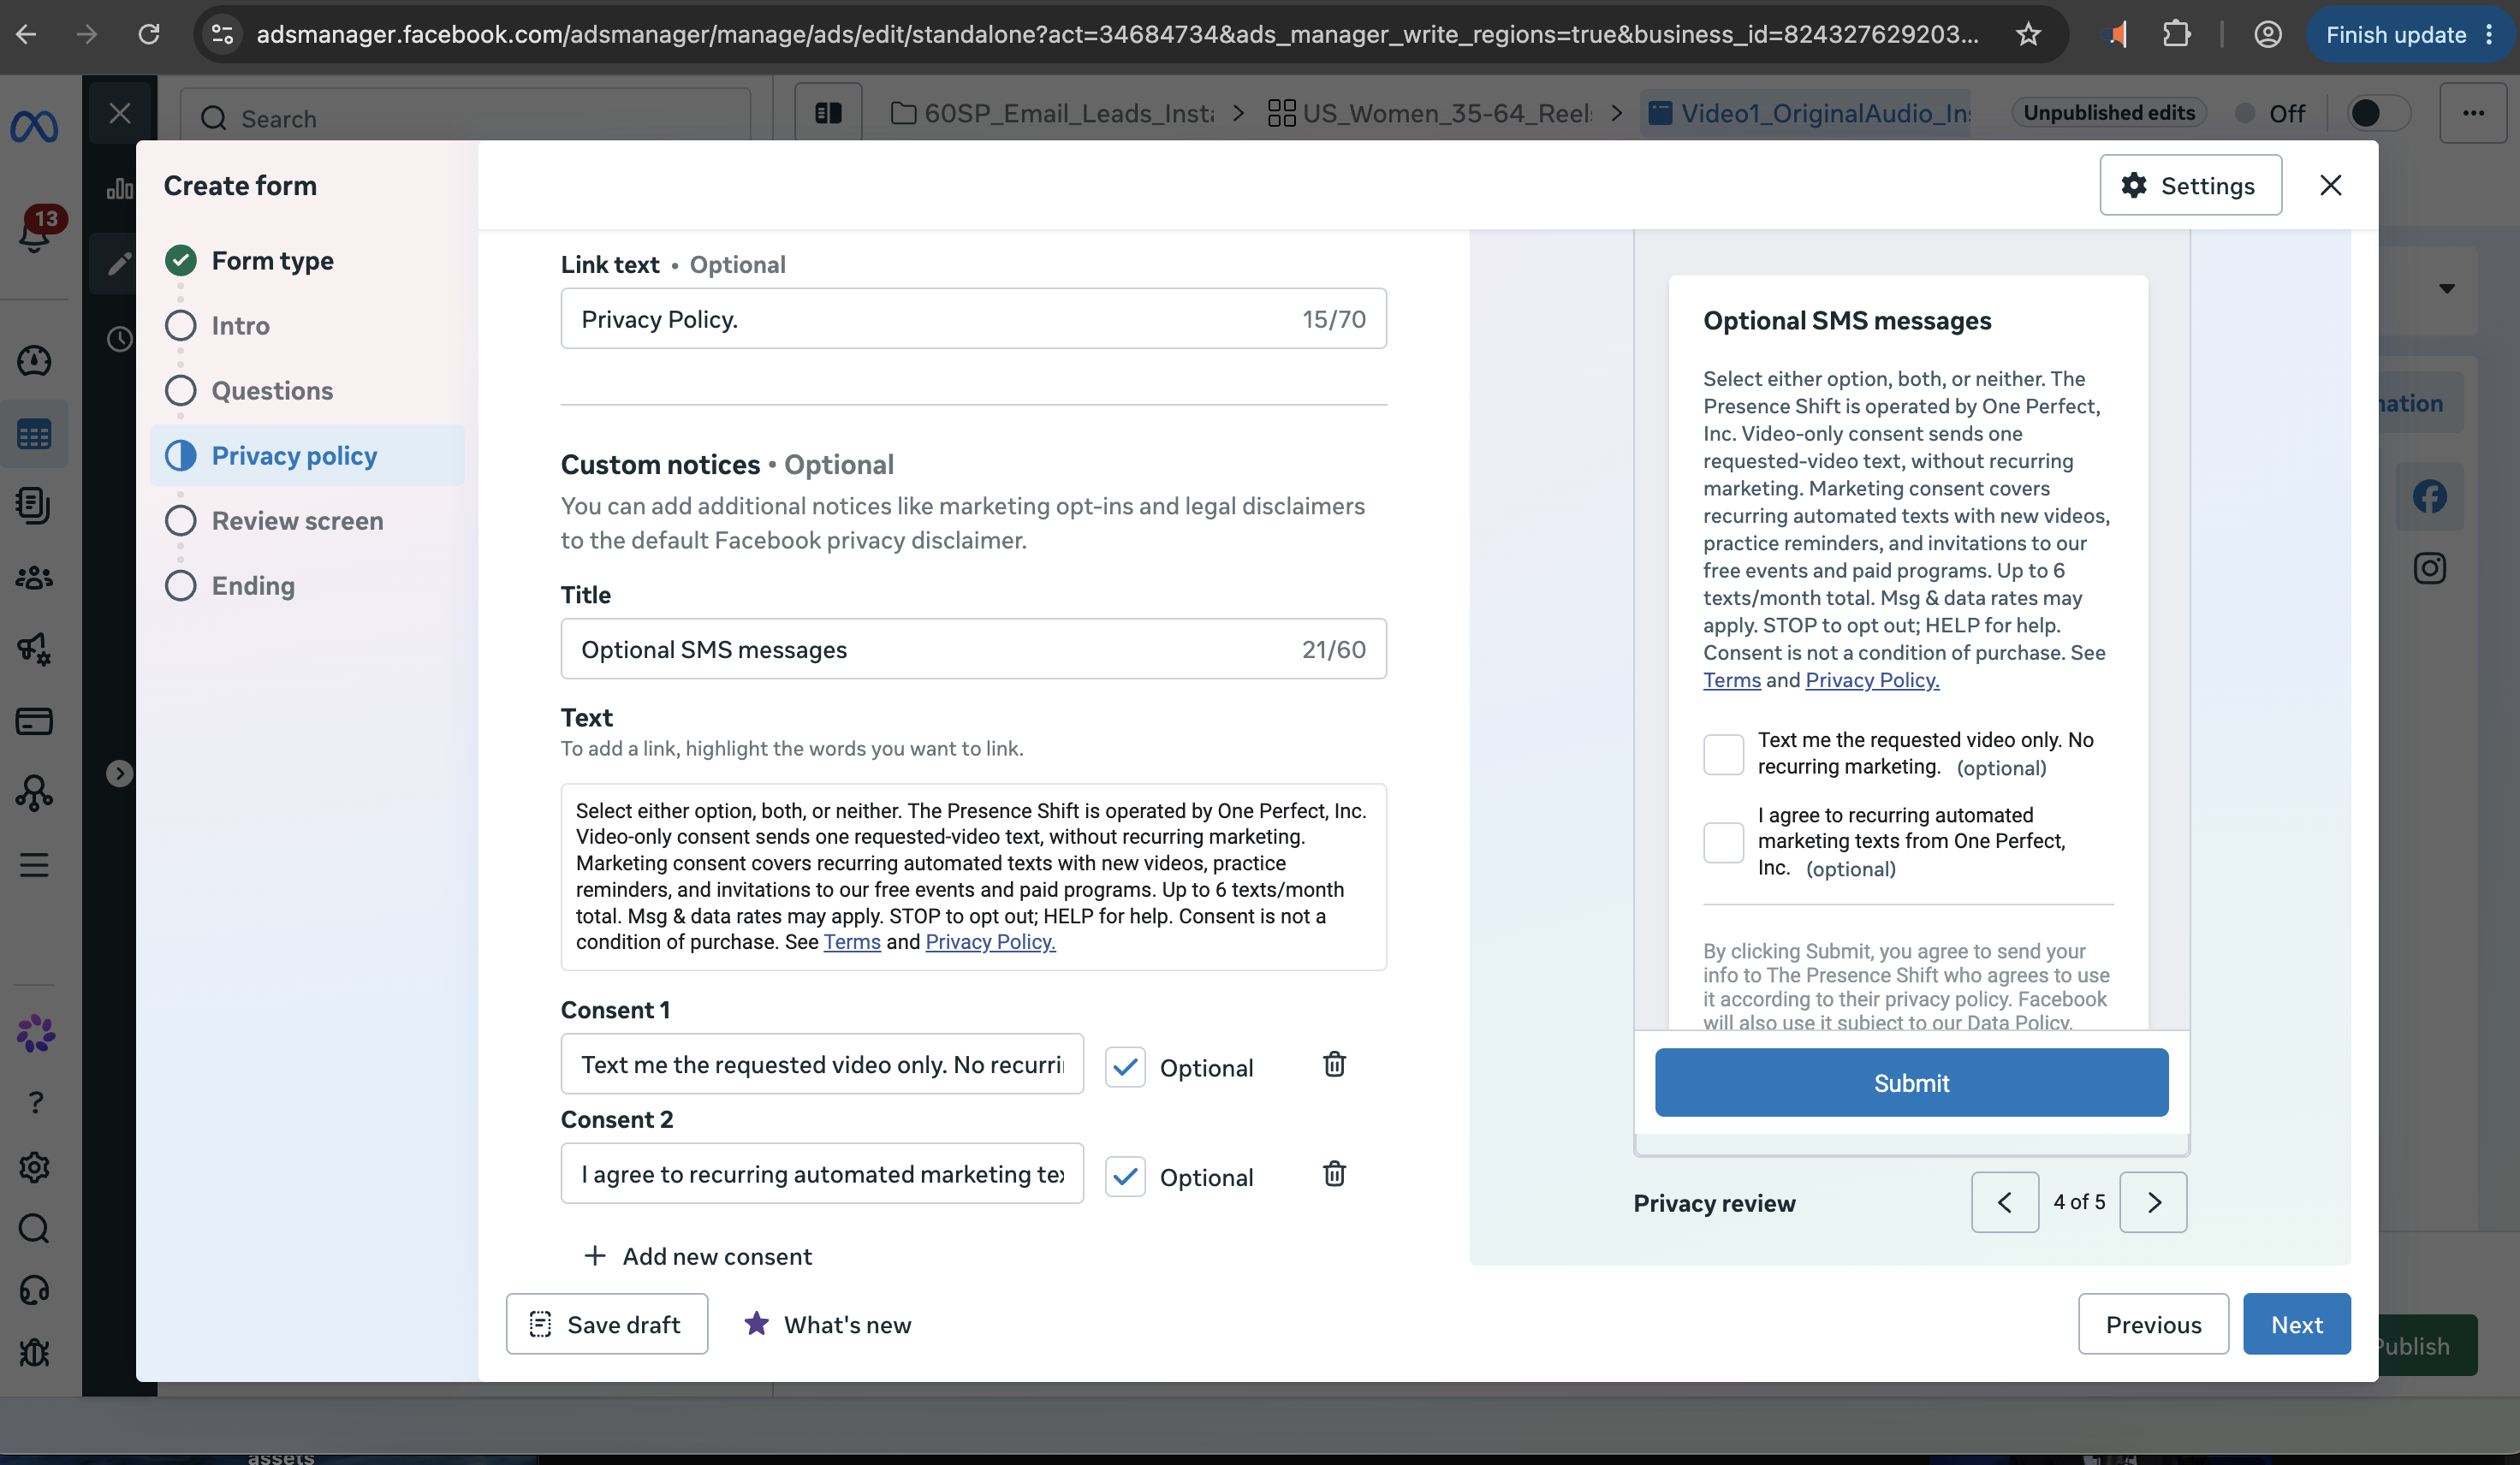Viewport: 2520px width, 1465px height.
Task: Open What's new link
Action: [828, 1324]
